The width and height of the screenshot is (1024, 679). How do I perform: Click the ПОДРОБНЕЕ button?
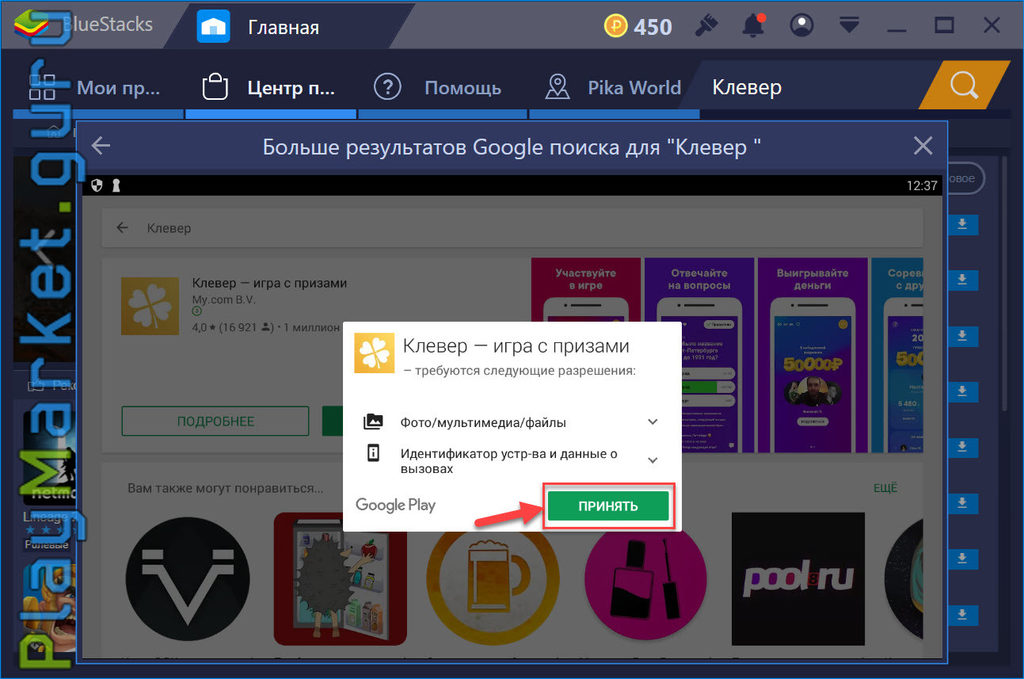tap(216, 421)
